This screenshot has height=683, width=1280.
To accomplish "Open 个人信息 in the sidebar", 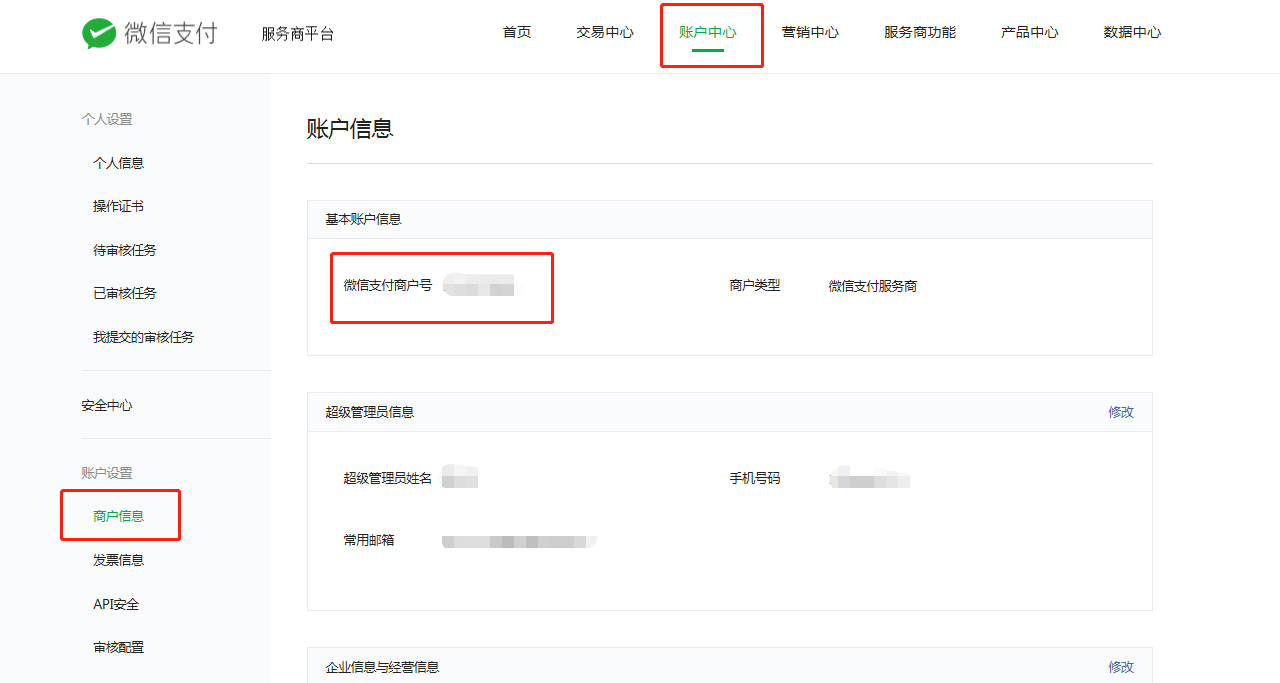I will (119, 163).
